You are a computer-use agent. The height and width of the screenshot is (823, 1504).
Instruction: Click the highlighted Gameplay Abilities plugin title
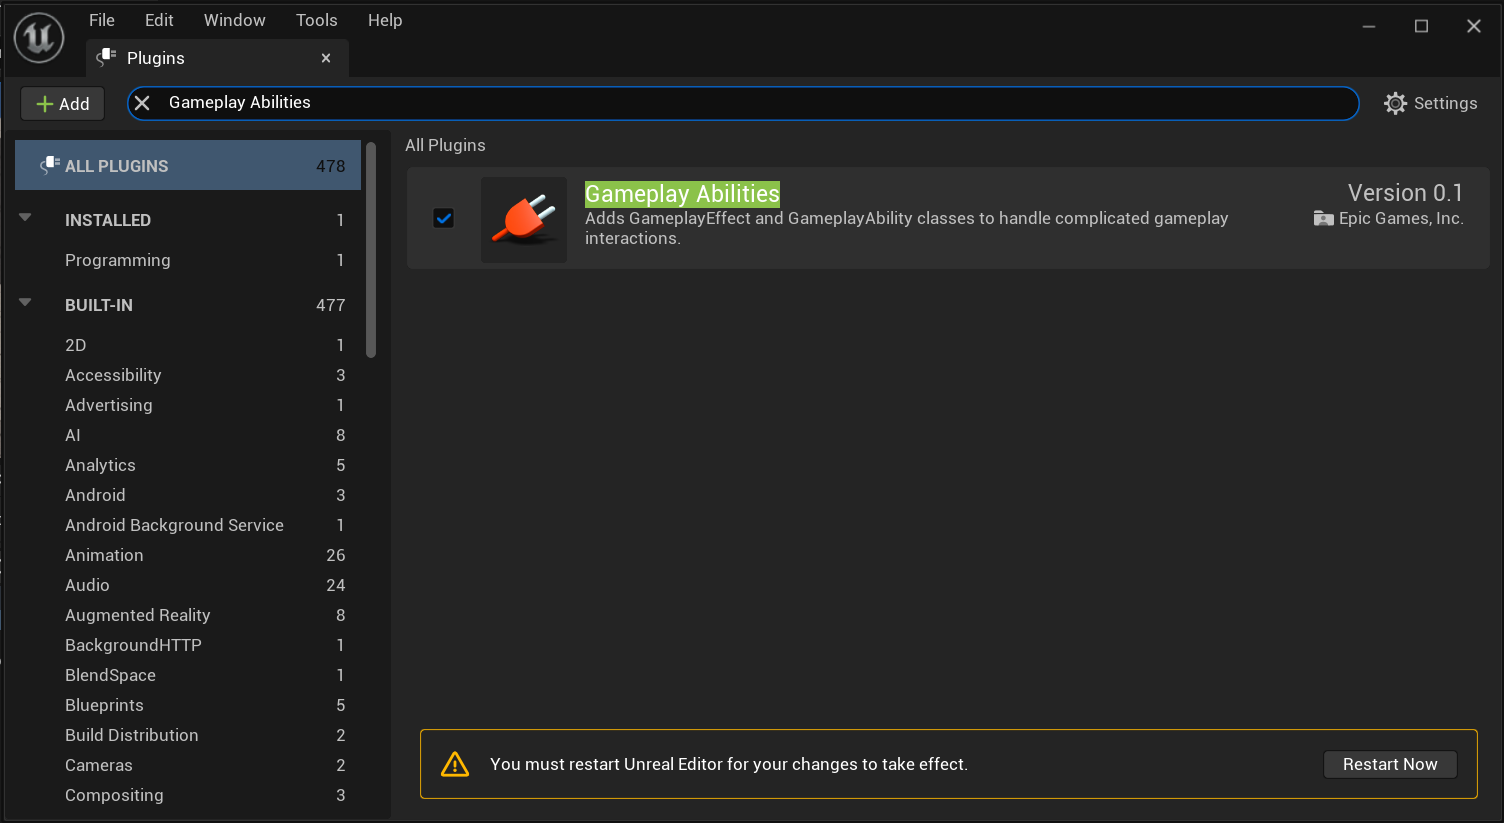pos(682,194)
